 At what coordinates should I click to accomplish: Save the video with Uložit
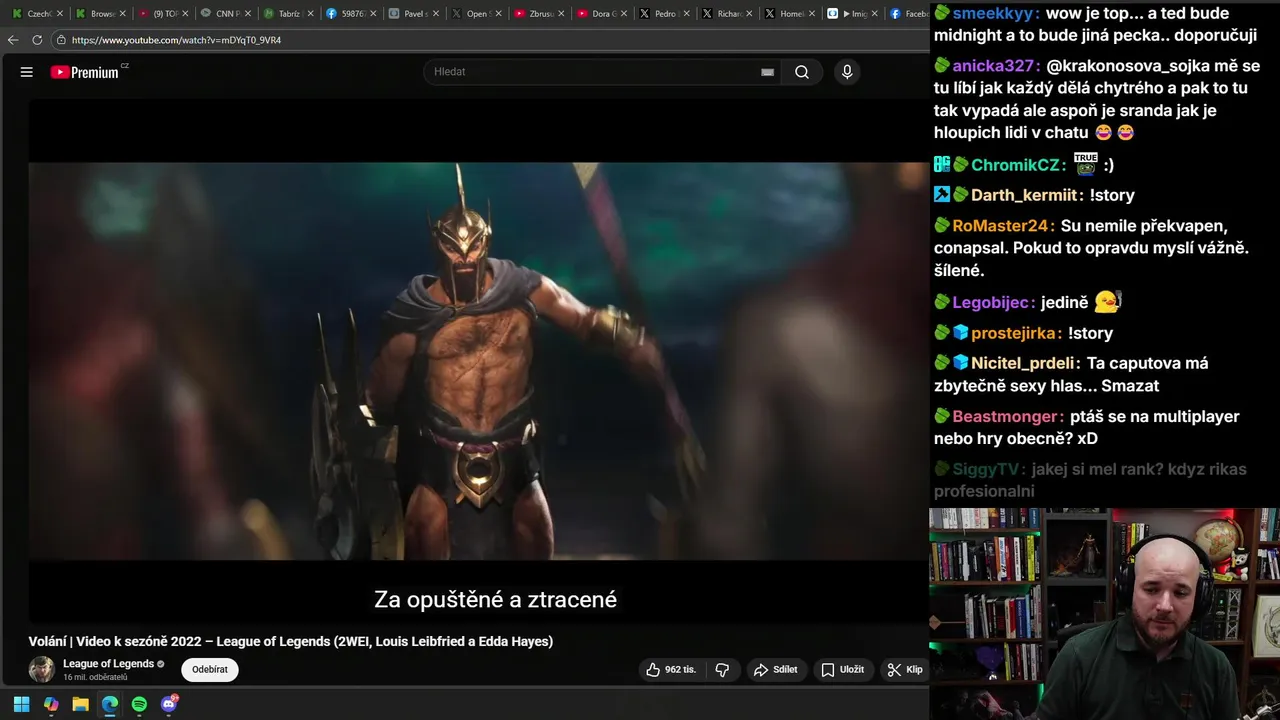pyautogui.click(x=842, y=670)
